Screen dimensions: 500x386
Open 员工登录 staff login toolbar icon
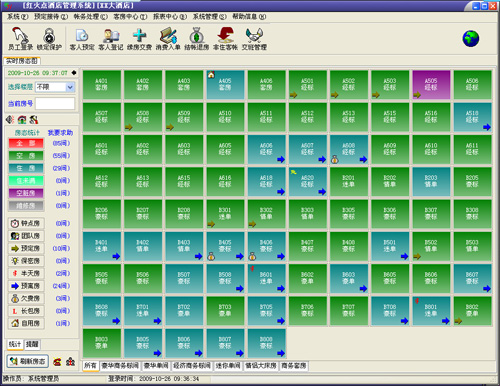tap(20, 39)
